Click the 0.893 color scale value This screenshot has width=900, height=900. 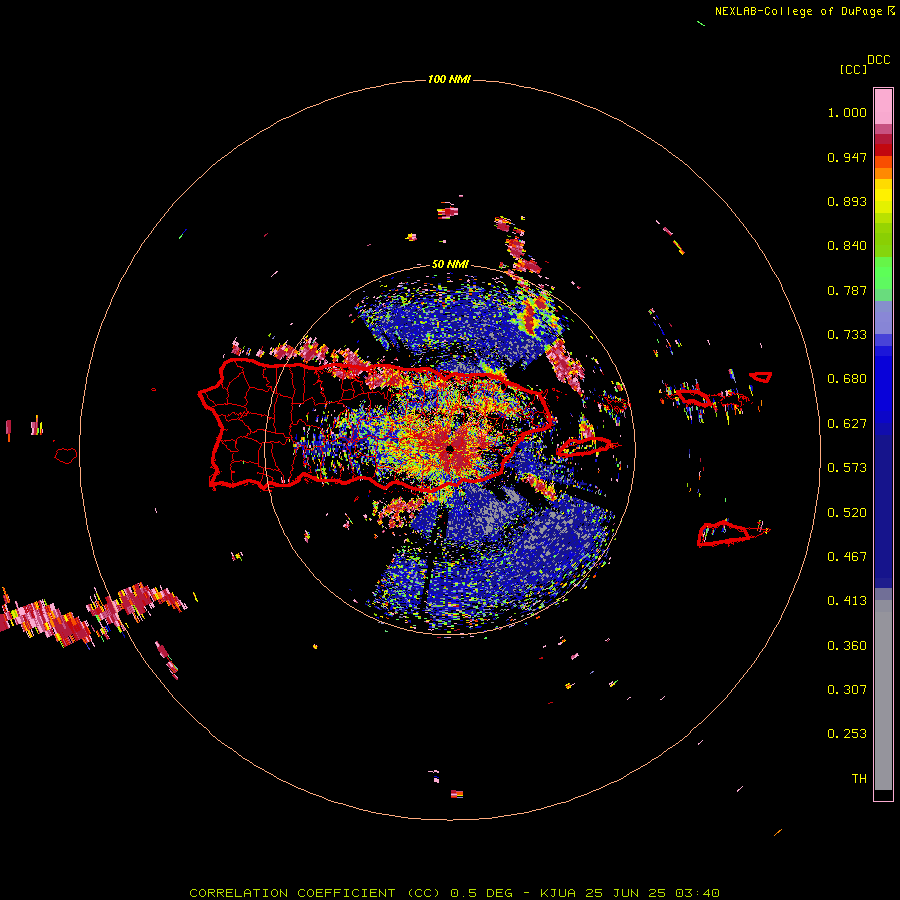pos(847,201)
